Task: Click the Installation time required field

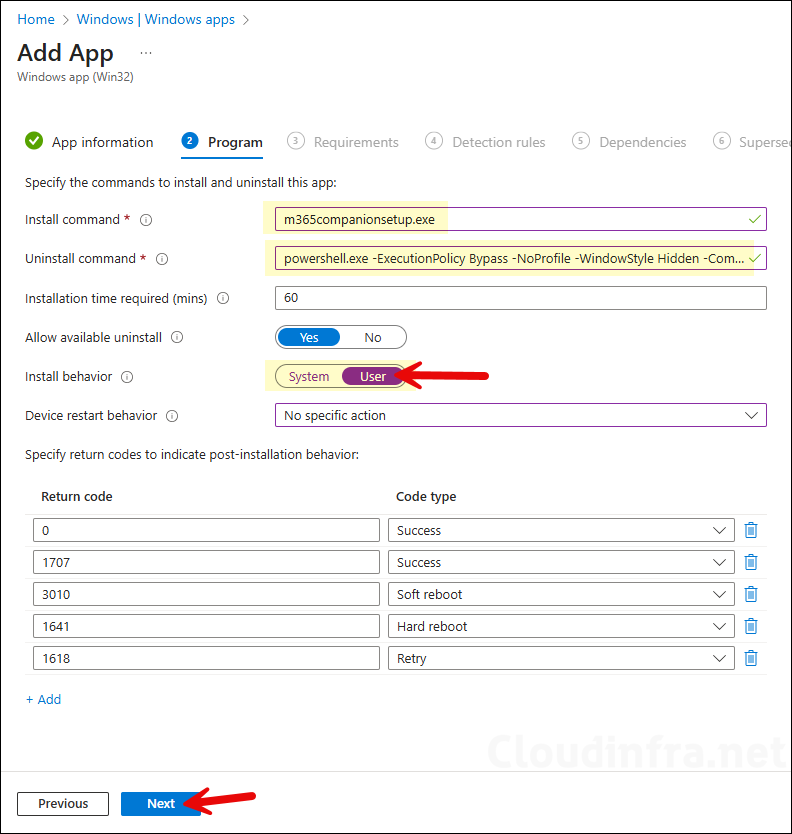Action: click(x=520, y=298)
